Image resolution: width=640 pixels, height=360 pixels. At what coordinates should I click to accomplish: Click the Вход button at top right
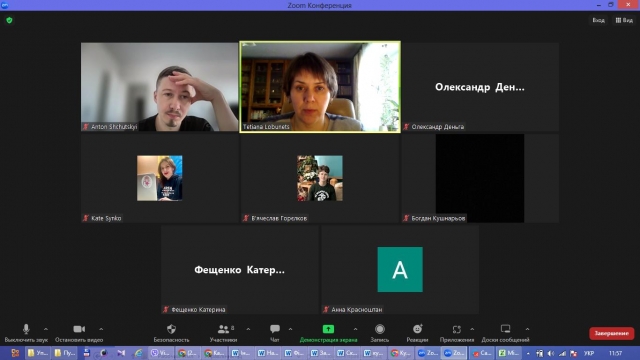(x=598, y=20)
